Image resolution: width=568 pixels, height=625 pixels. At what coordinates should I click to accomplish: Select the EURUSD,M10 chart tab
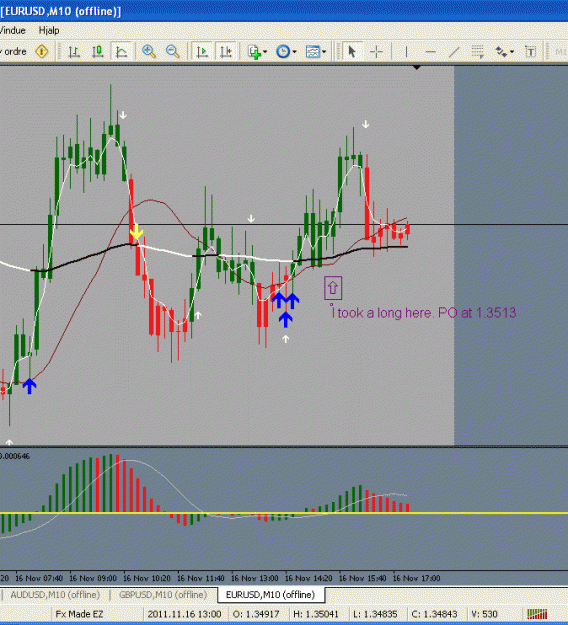(271, 595)
